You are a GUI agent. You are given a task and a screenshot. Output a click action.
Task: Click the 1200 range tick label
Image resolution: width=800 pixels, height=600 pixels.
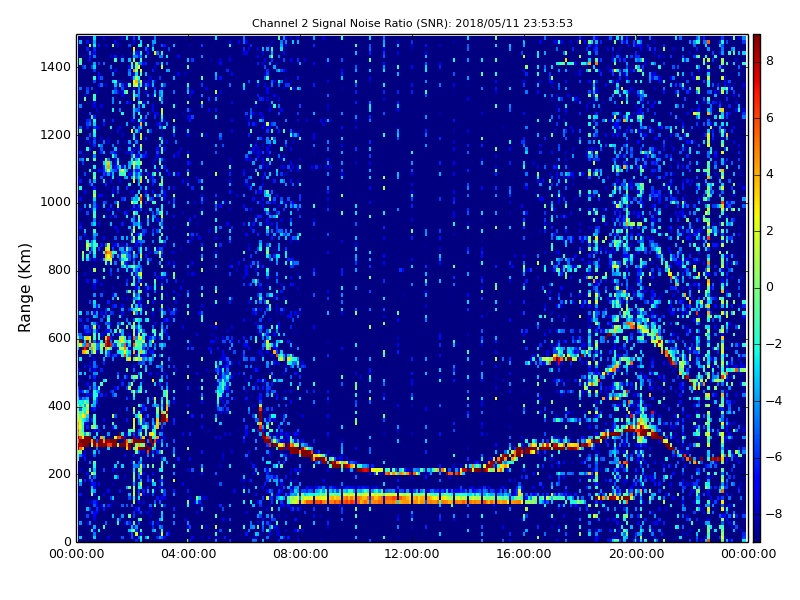pos(56,135)
